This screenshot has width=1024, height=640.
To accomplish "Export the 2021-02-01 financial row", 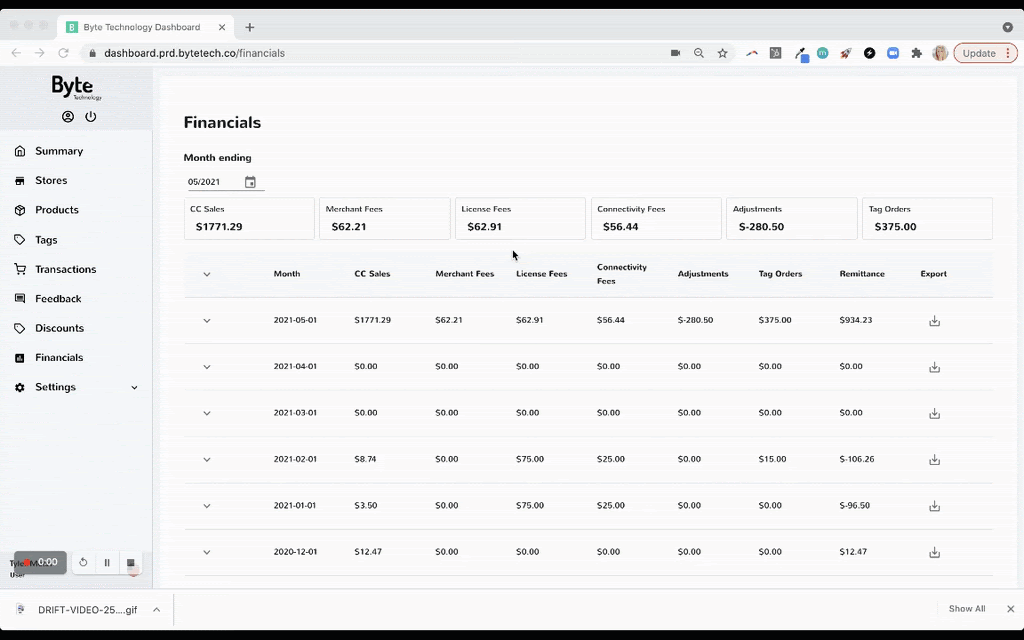I will pyautogui.click(x=934, y=460).
